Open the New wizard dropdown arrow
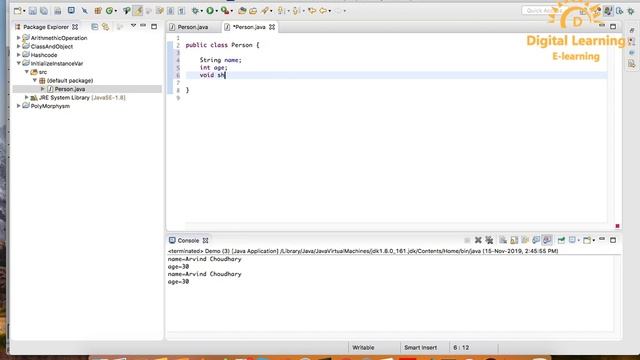The image size is (640, 360). click(x=24, y=11)
